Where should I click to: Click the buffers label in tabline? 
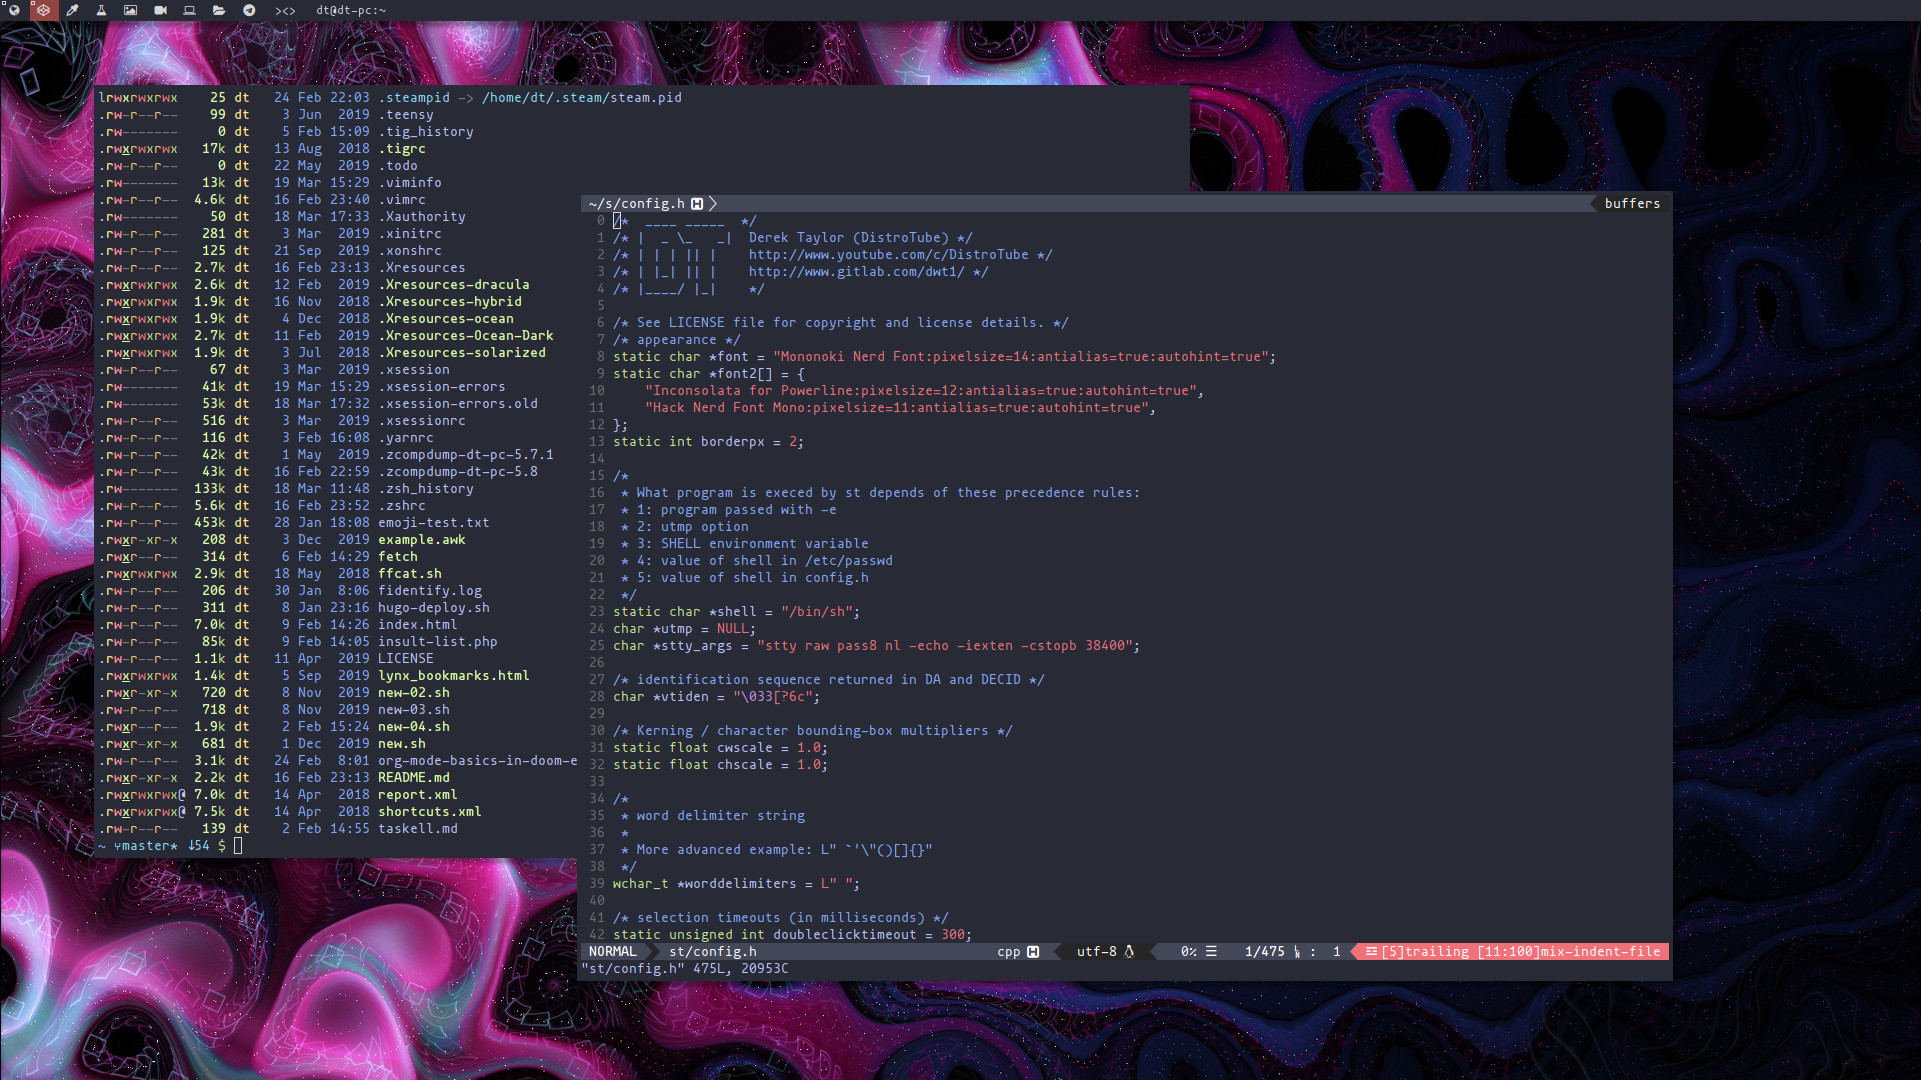(1632, 203)
